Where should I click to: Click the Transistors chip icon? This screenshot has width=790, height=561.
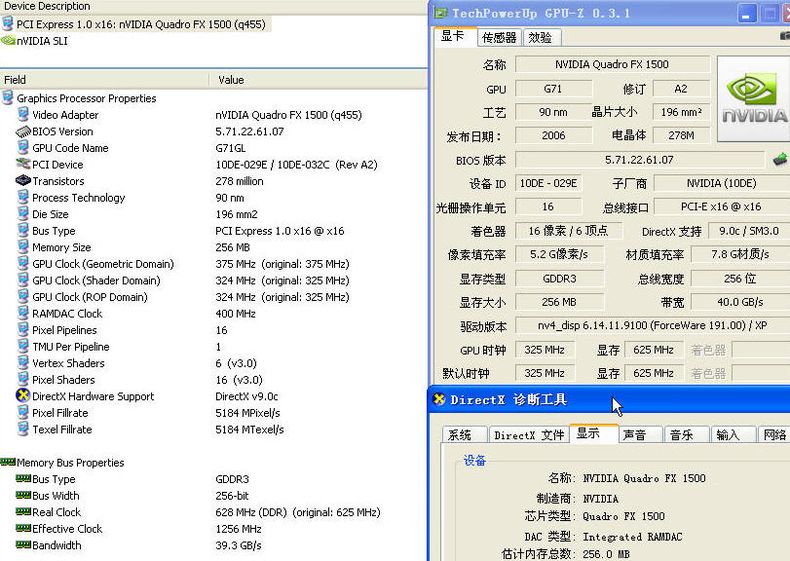click(23, 181)
